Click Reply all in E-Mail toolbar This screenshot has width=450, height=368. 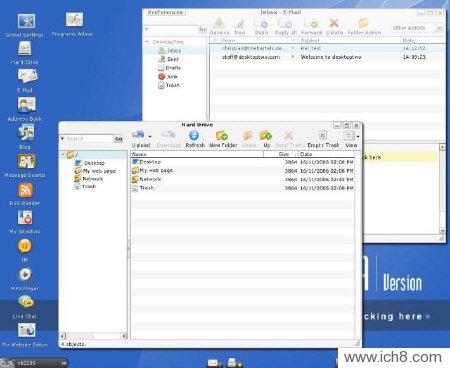point(285,27)
